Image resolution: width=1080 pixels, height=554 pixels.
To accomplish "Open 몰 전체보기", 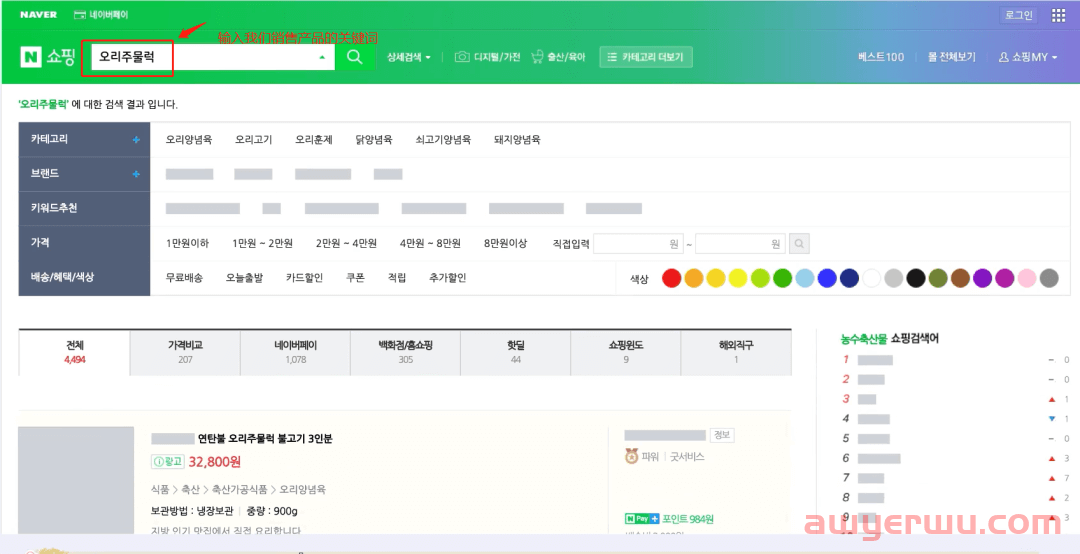I will pyautogui.click(x=952, y=57).
